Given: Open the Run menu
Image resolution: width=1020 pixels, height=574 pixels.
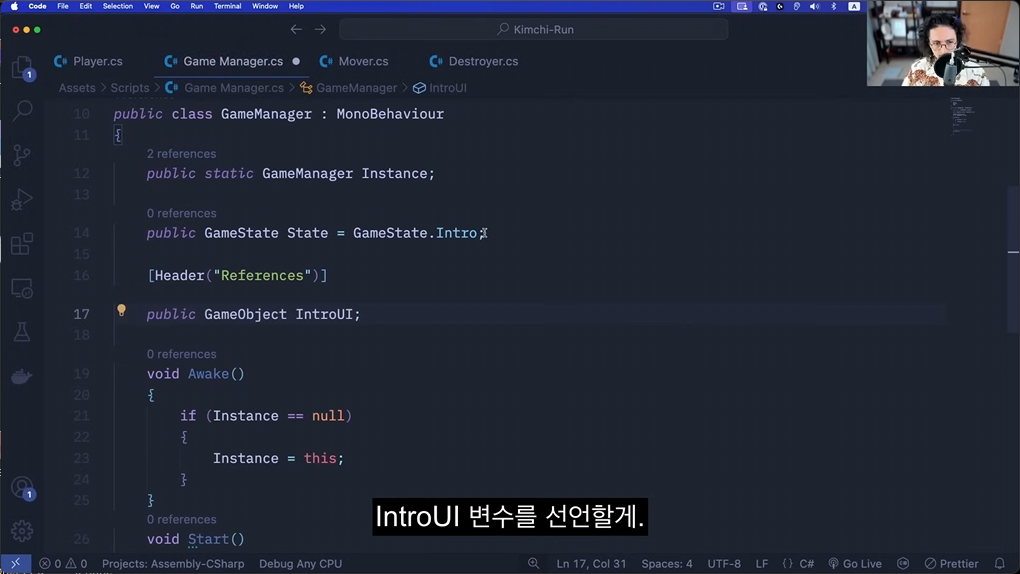Looking at the screenshot, I should pos(196,6).
